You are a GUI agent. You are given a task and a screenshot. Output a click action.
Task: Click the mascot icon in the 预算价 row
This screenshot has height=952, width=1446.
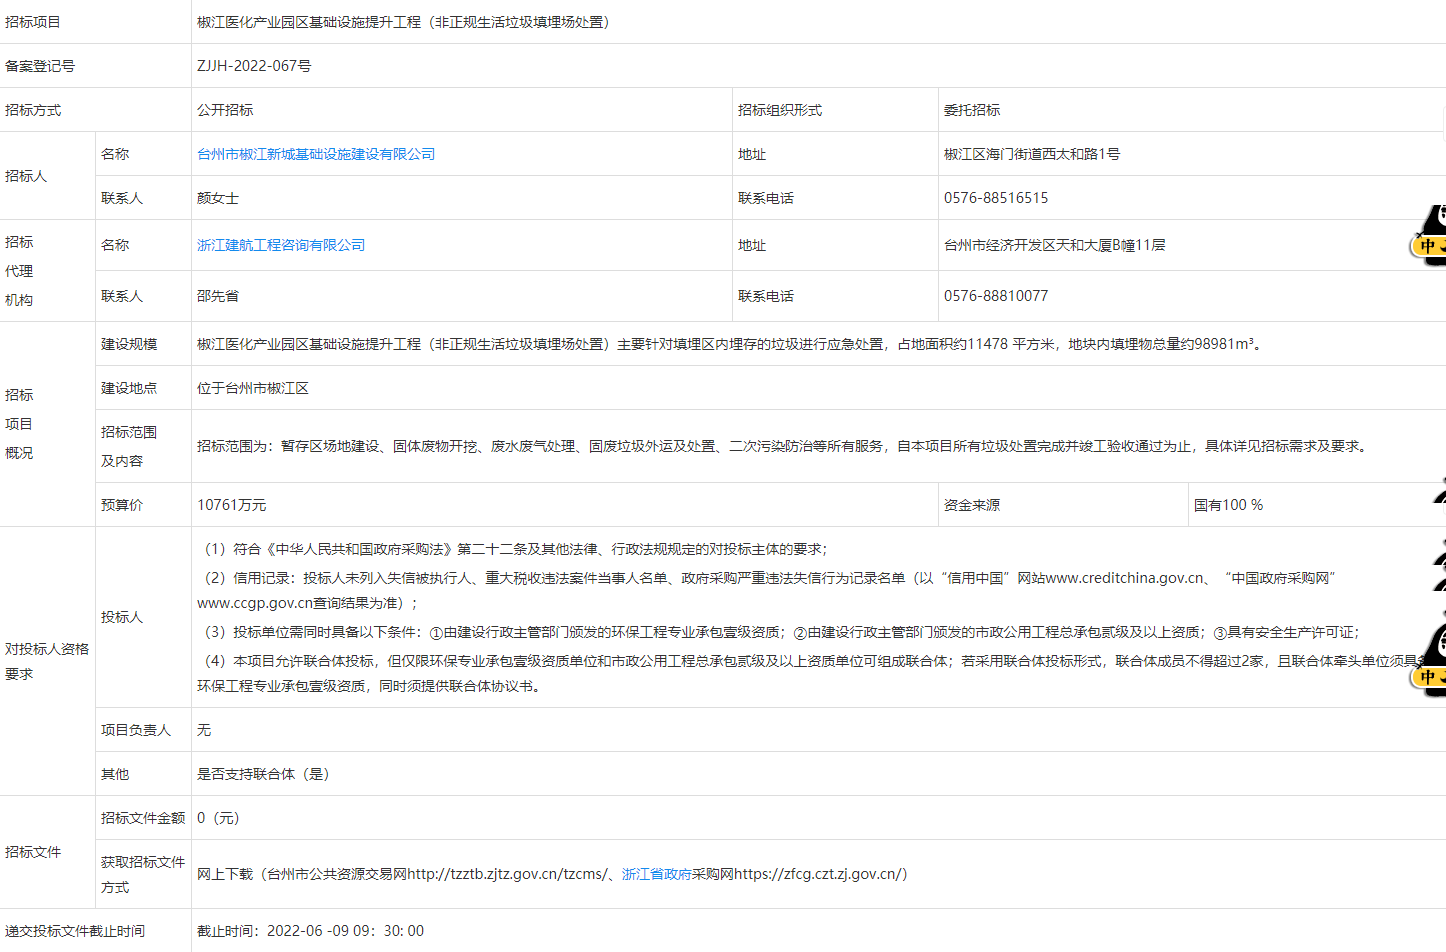(x=1439, y=494)
